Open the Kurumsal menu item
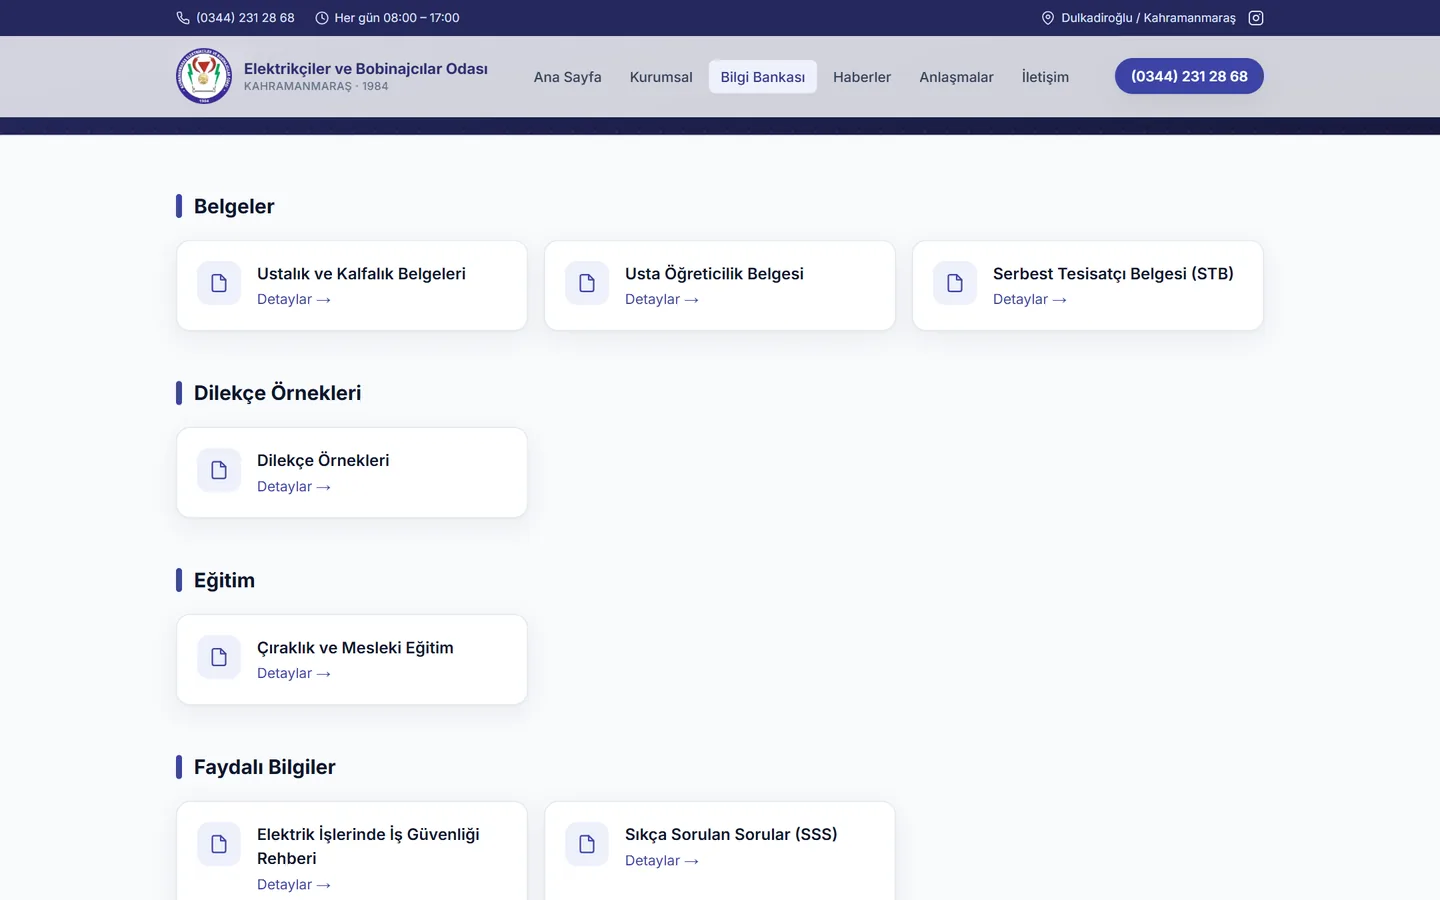1440x900 pixels. coord(661,77)
